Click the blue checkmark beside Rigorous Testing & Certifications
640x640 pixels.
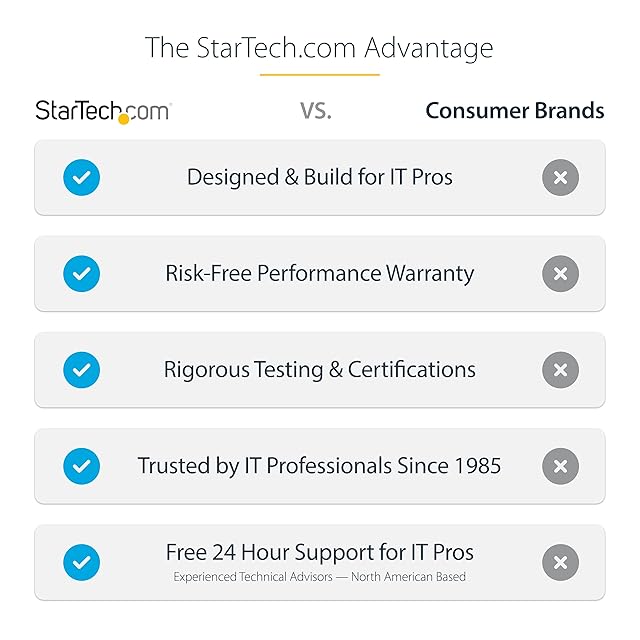(x=81, y=370)
